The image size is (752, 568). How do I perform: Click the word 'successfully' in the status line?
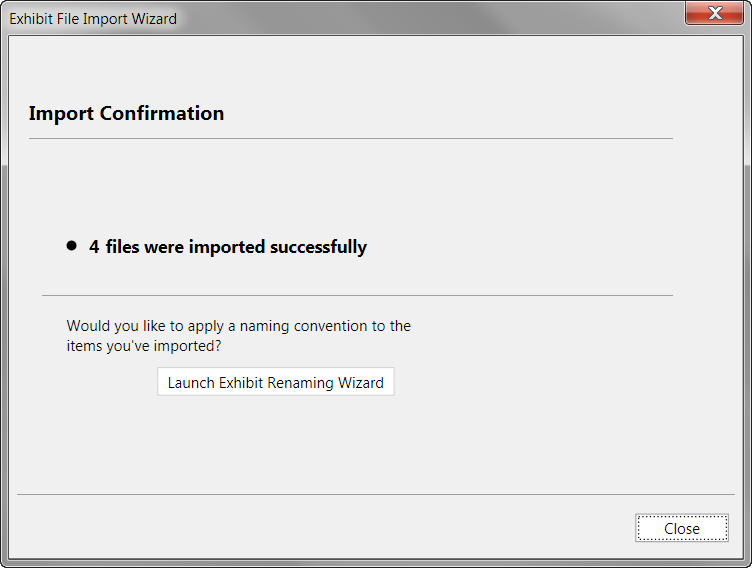318,248
